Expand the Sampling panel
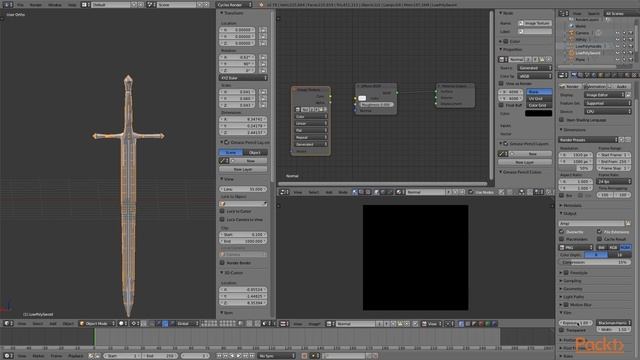Screen dimensions: 640x360 [561, 281]
